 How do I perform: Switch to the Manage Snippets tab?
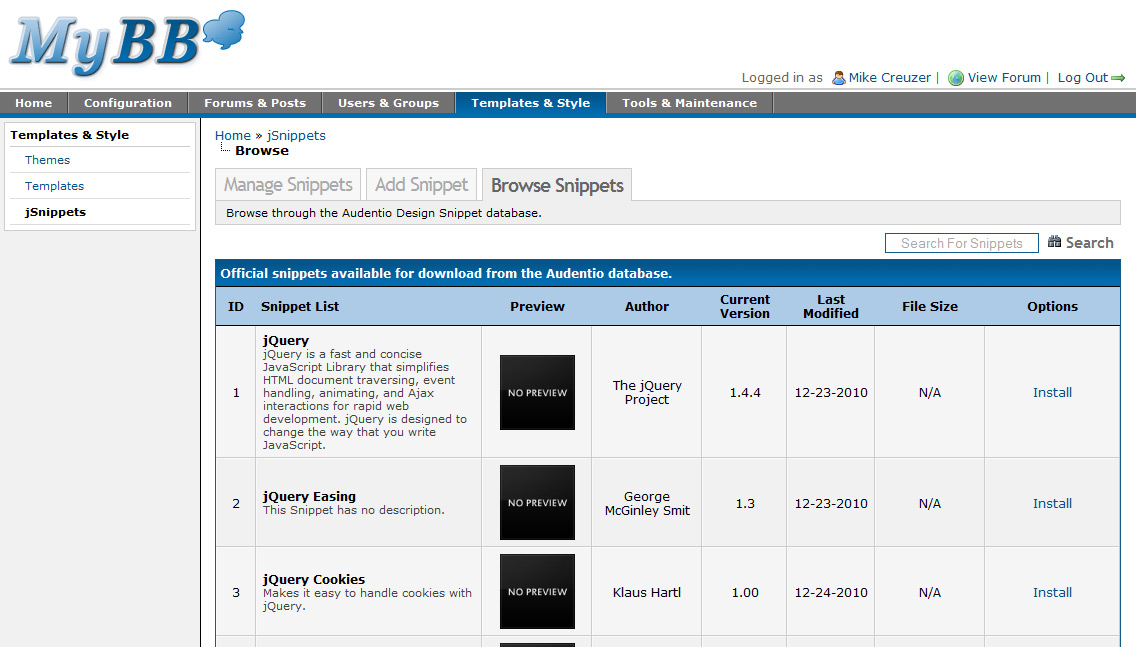pyautogui.click(x=288, y=185)
